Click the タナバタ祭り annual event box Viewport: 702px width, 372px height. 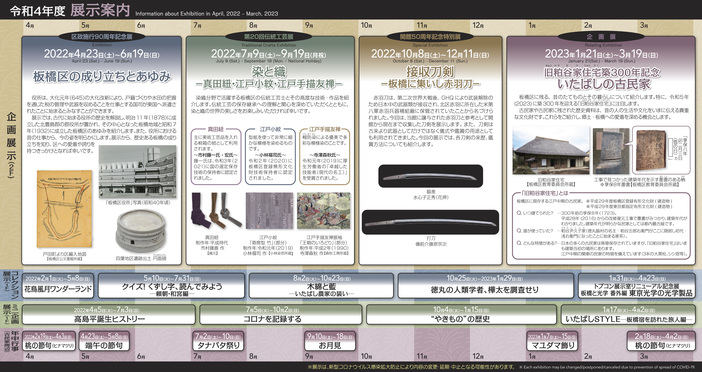point(218,341)
